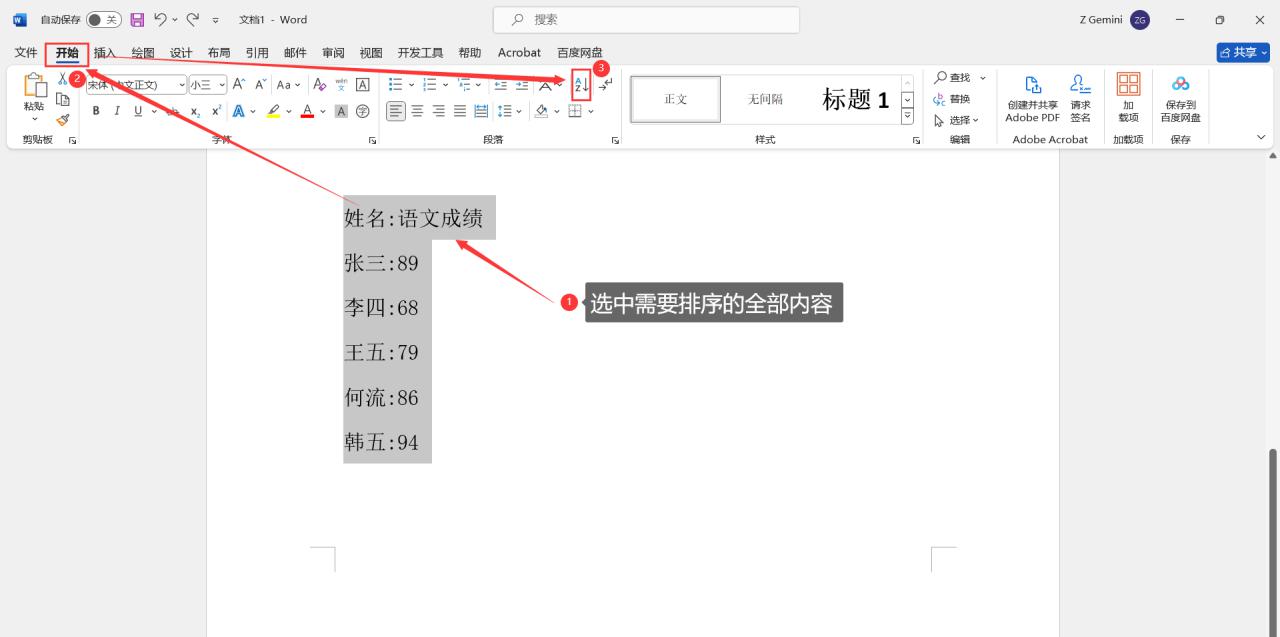This screenshot has width=1280, height=637.
Task: Open the font name combo box
Action: click(136, 85)
